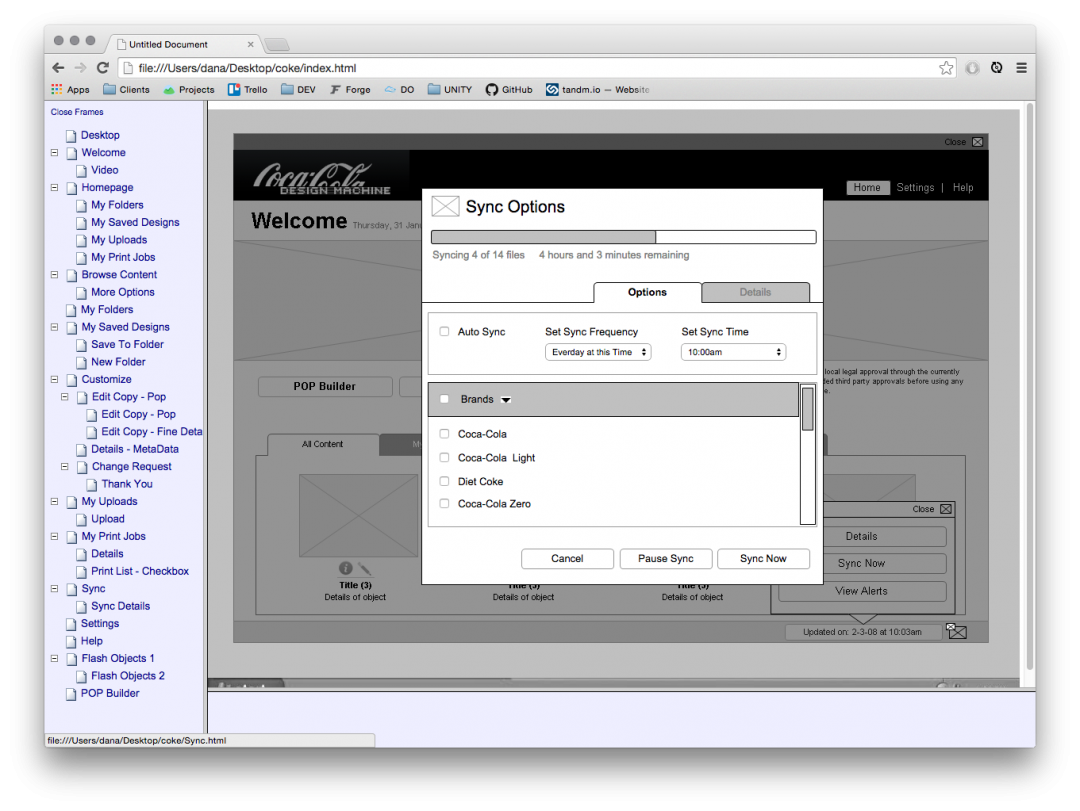
Task: Switch to the Options tab
Action: coord(647,292)
